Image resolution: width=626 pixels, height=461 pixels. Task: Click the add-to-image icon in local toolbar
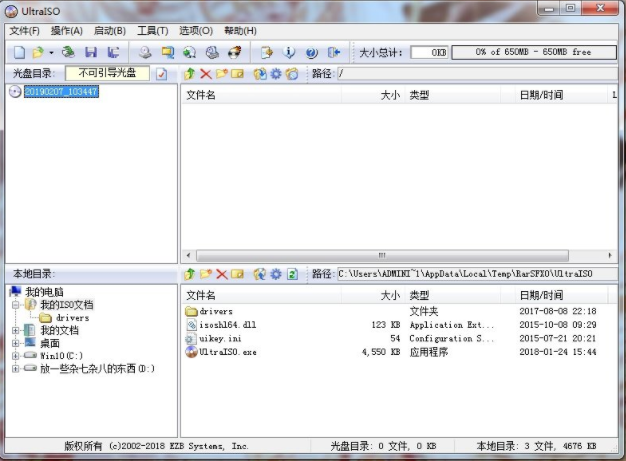(260, 274)
